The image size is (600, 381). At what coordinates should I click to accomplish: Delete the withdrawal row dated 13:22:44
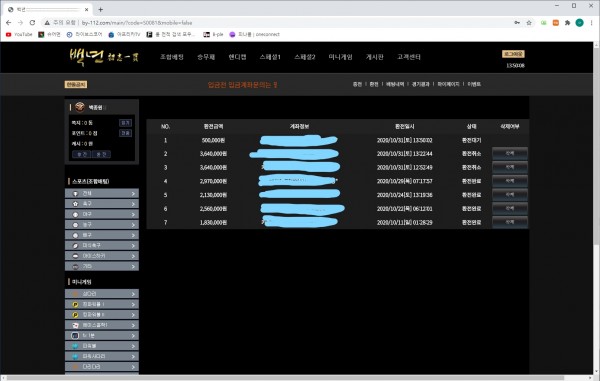pos(510,153)
